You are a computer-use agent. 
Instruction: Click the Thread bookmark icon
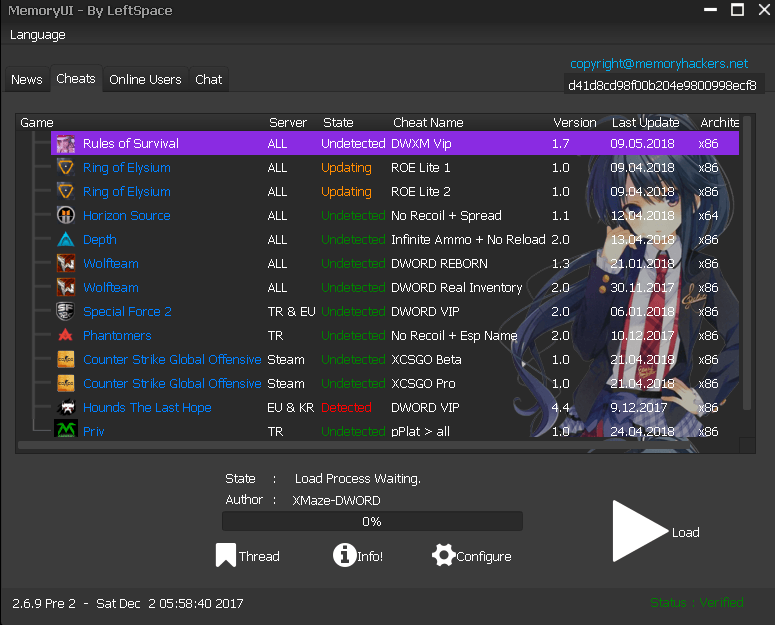(225, 555)
